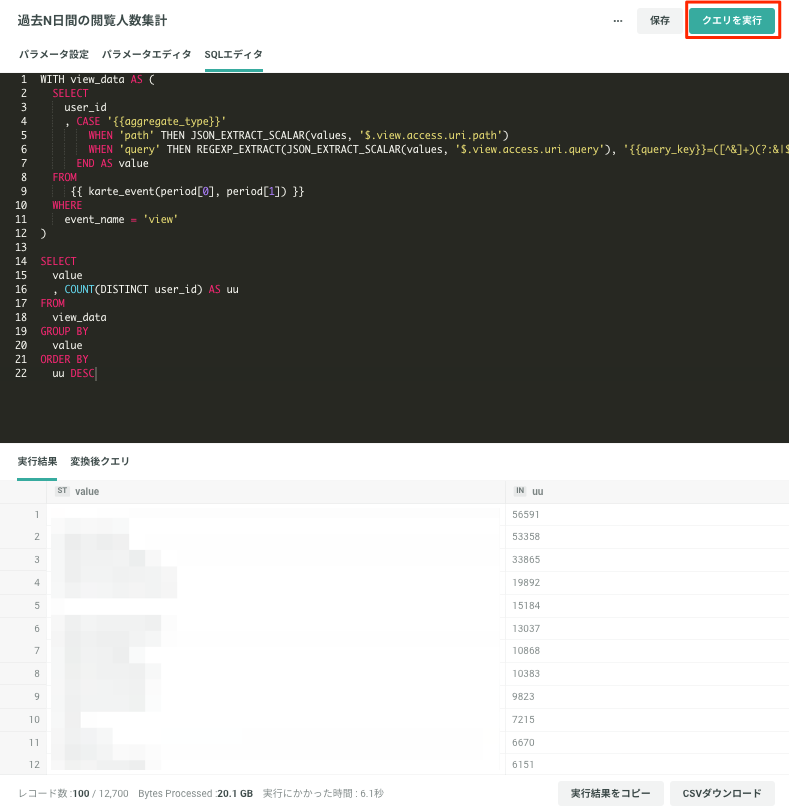Click the Bytes Processed 20.1 GB text

196,794
